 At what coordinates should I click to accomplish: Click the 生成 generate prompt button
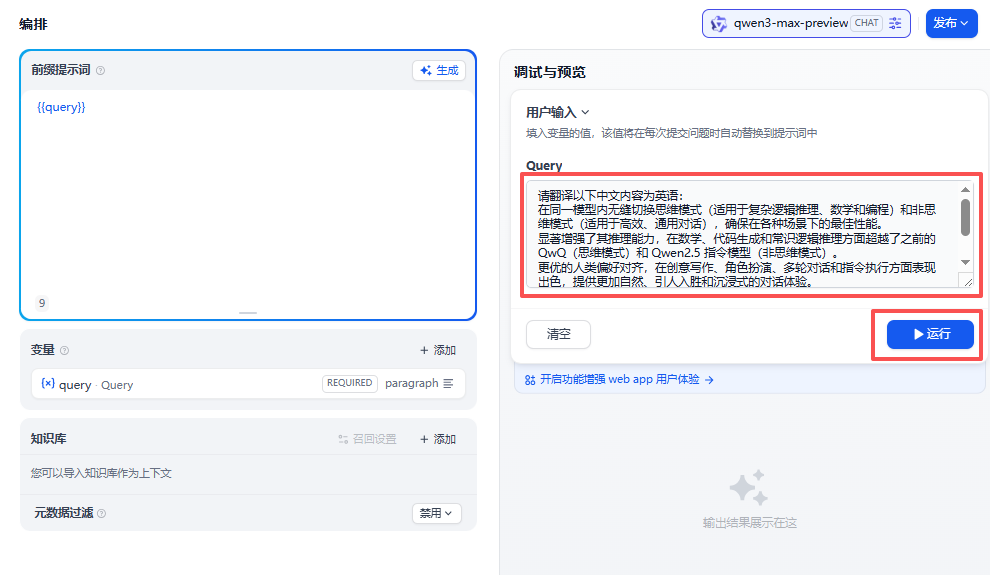tap(439, 70)
